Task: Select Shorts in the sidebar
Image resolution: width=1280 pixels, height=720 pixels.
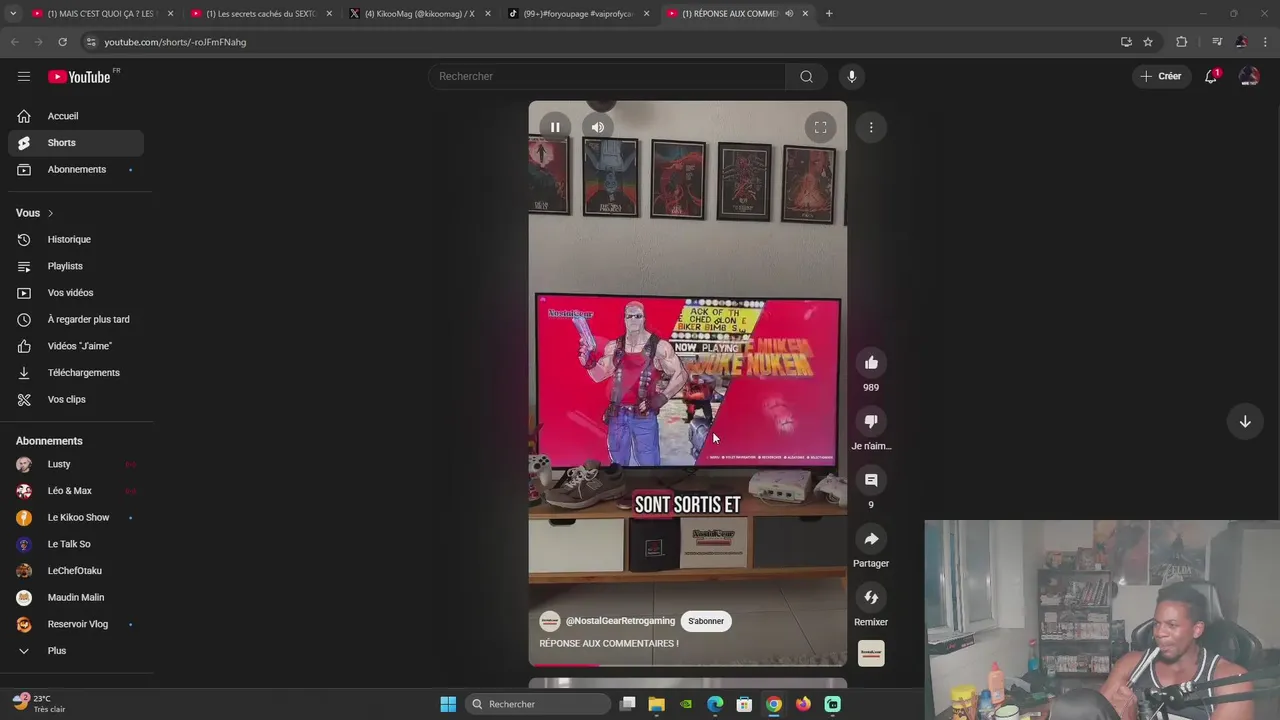Action: point(76,143)
